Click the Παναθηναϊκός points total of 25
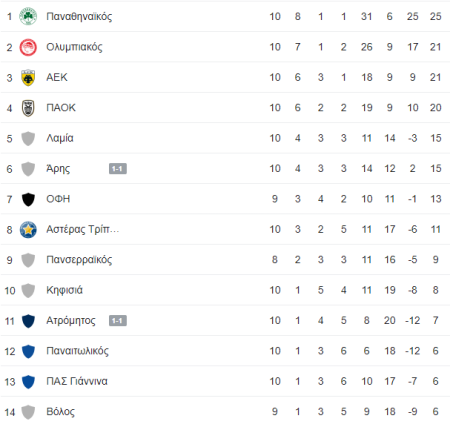Viewport: 450px width, 427px height. click(435, 16)
